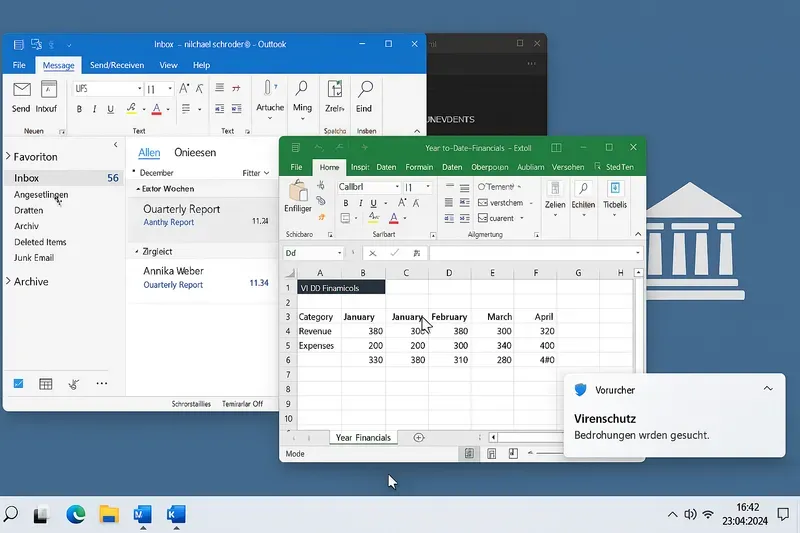Open the Excel Formain tab
Image resolution: width=800 pixels, height=533 pixels.
tap(419, 167)
